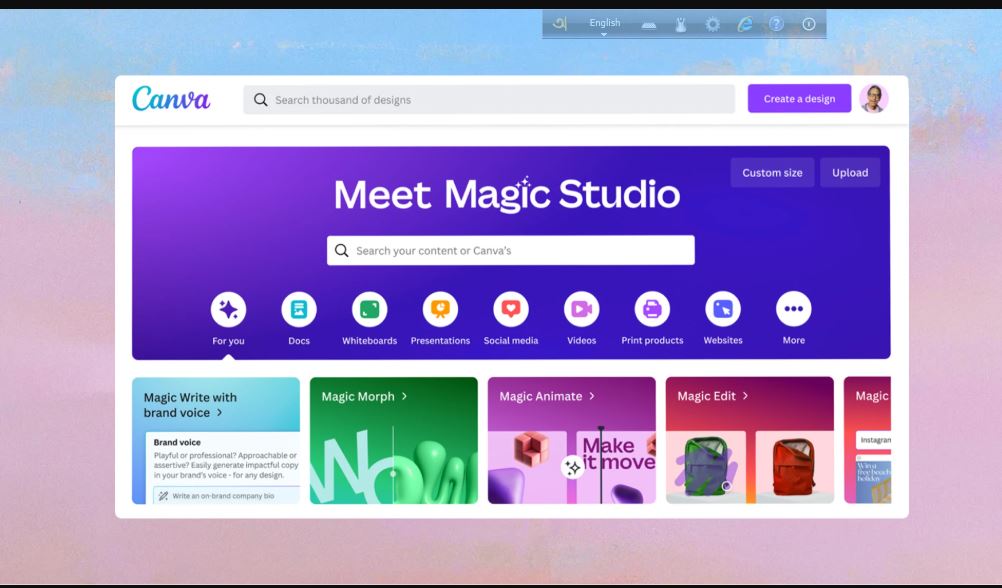Click the Upload button
The image size is (1002, 588).
(850, 173)
